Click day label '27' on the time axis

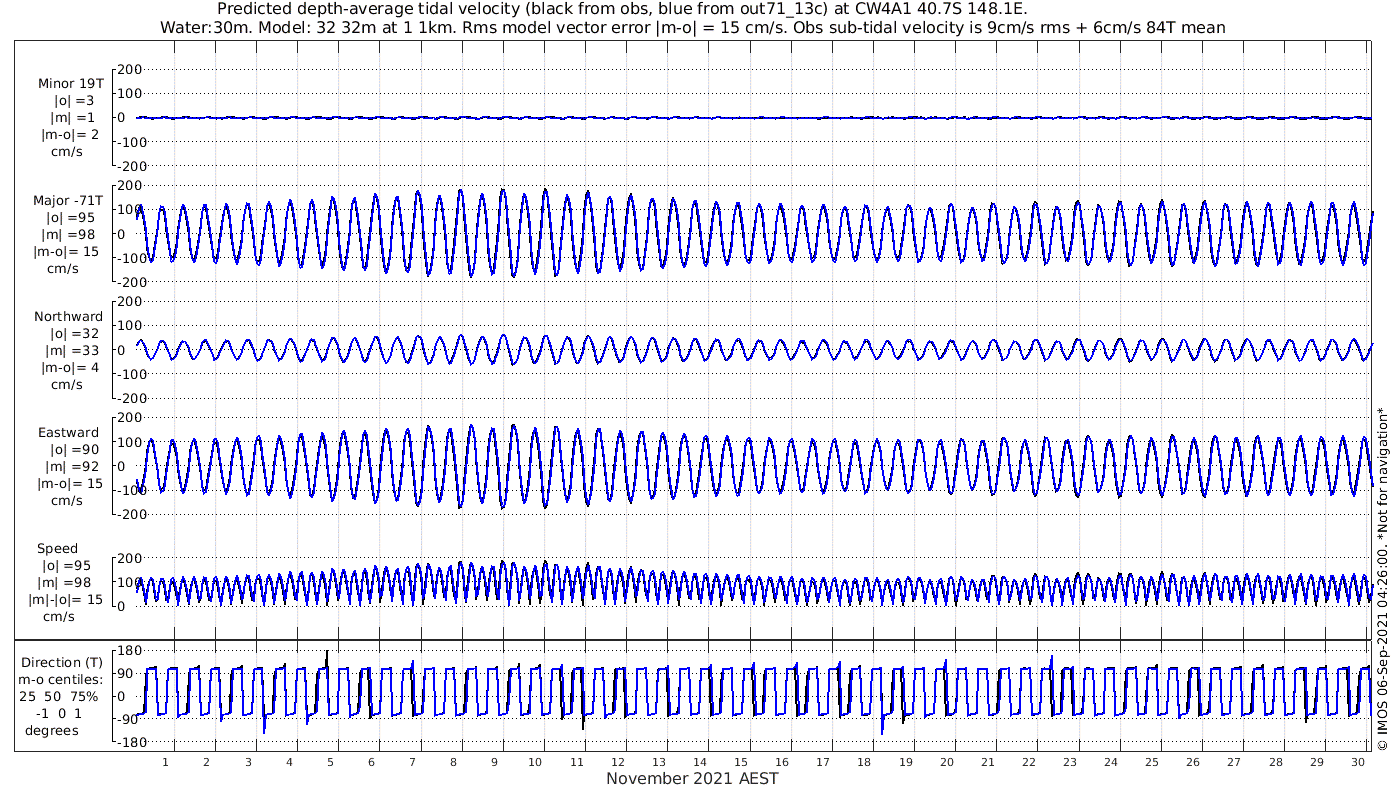click(1234, 762)
